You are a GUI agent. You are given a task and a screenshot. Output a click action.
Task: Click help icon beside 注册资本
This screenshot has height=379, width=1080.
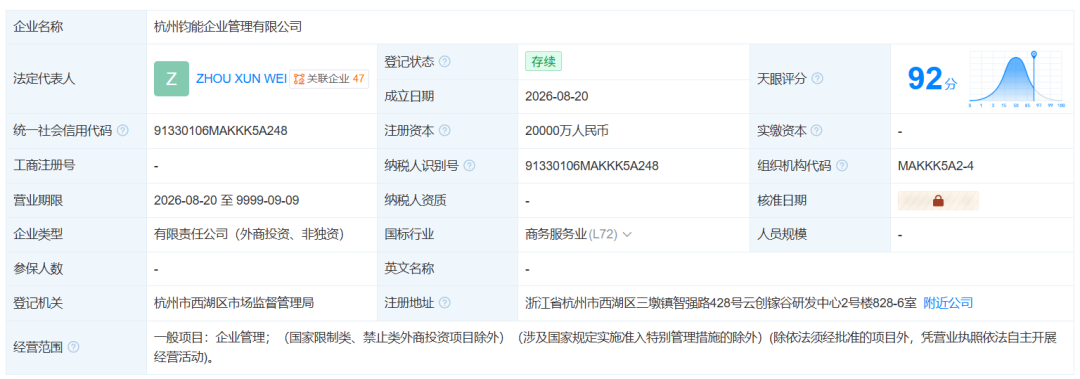(445, 130)
